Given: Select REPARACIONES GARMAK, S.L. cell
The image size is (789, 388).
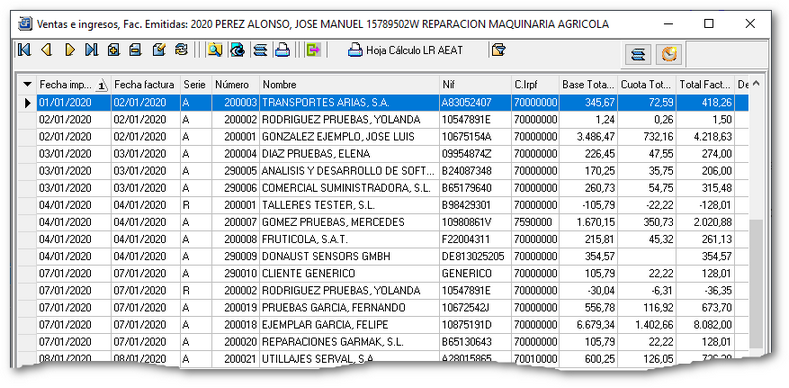Looking at the screenshot, I should click(x=349, y=342).
